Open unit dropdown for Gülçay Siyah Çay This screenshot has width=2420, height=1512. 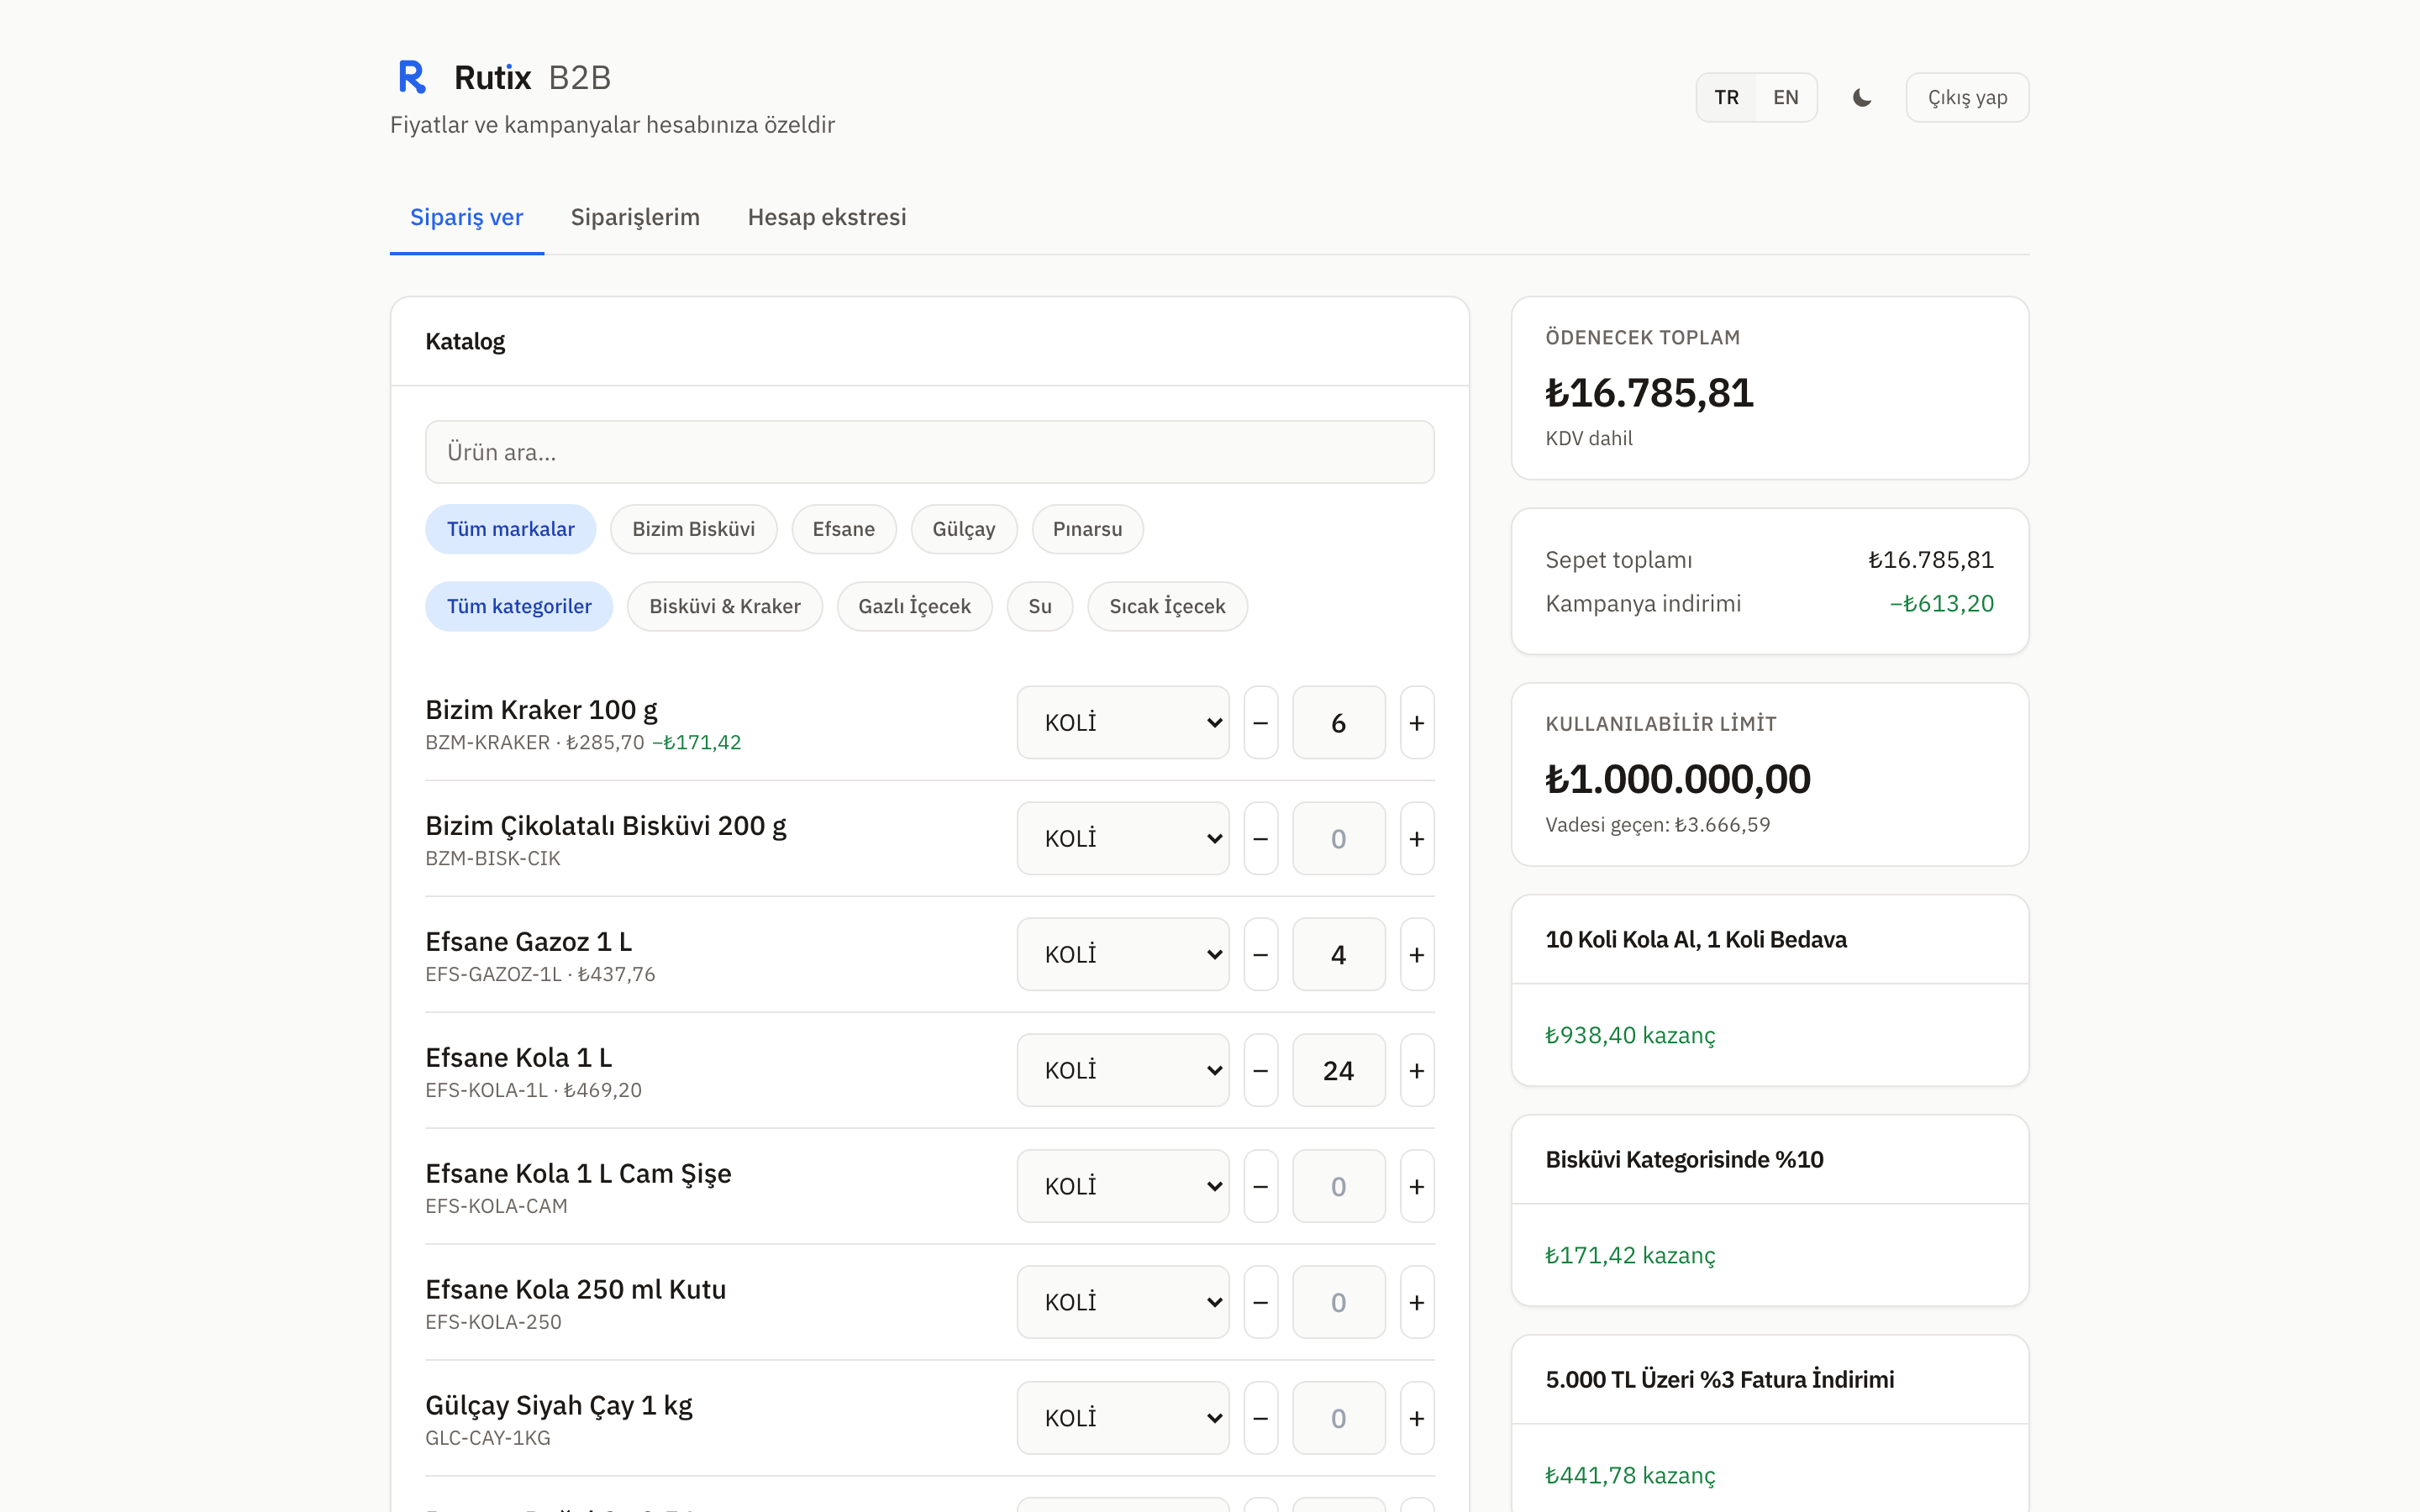[1122, 1418]
